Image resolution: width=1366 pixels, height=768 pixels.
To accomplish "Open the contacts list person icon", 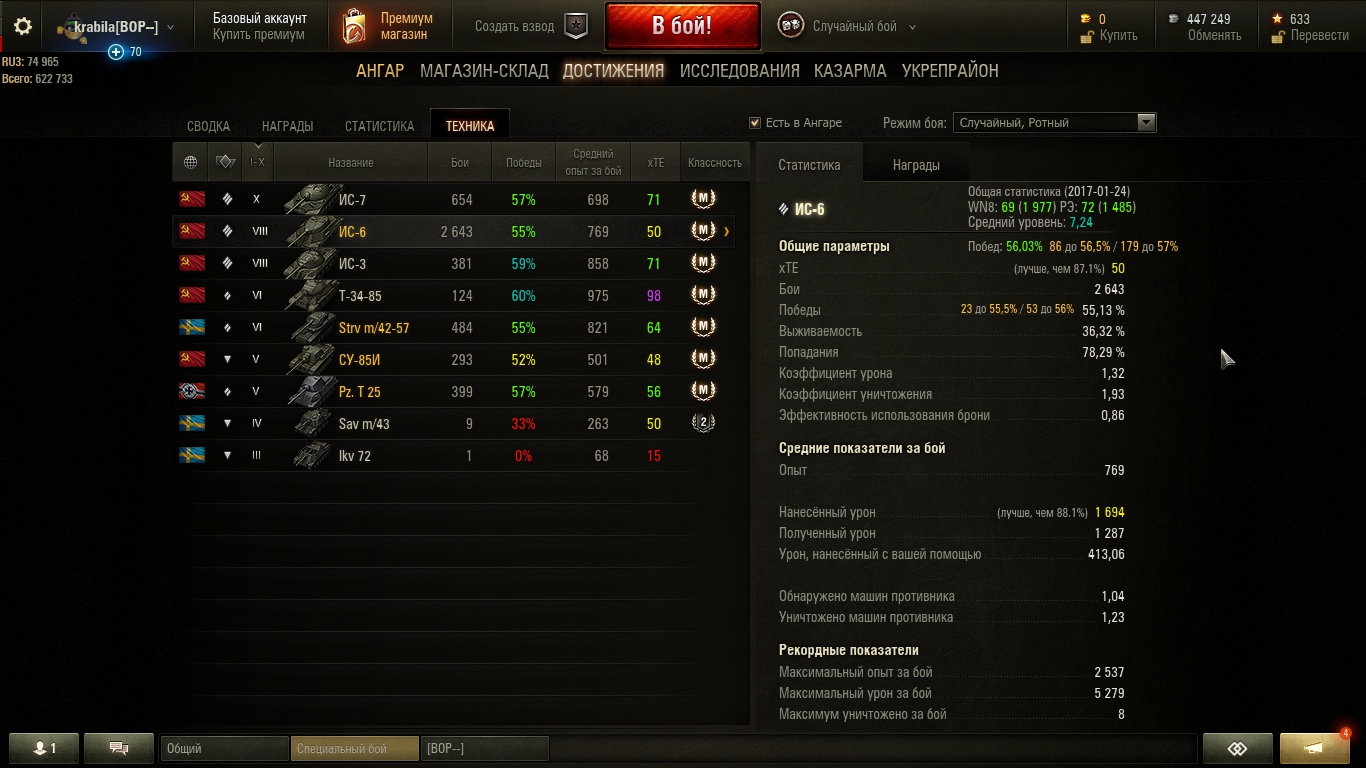I will (43, 748).
